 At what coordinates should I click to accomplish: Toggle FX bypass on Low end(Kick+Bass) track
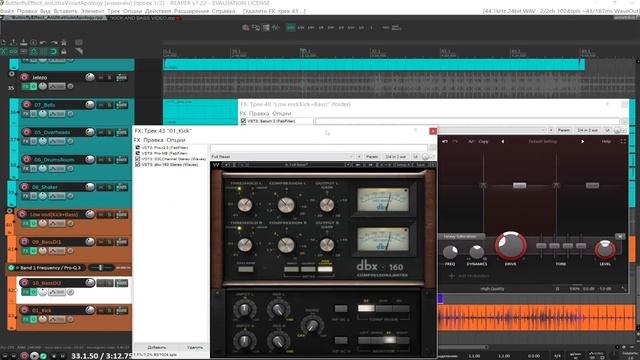coord(33,223)
